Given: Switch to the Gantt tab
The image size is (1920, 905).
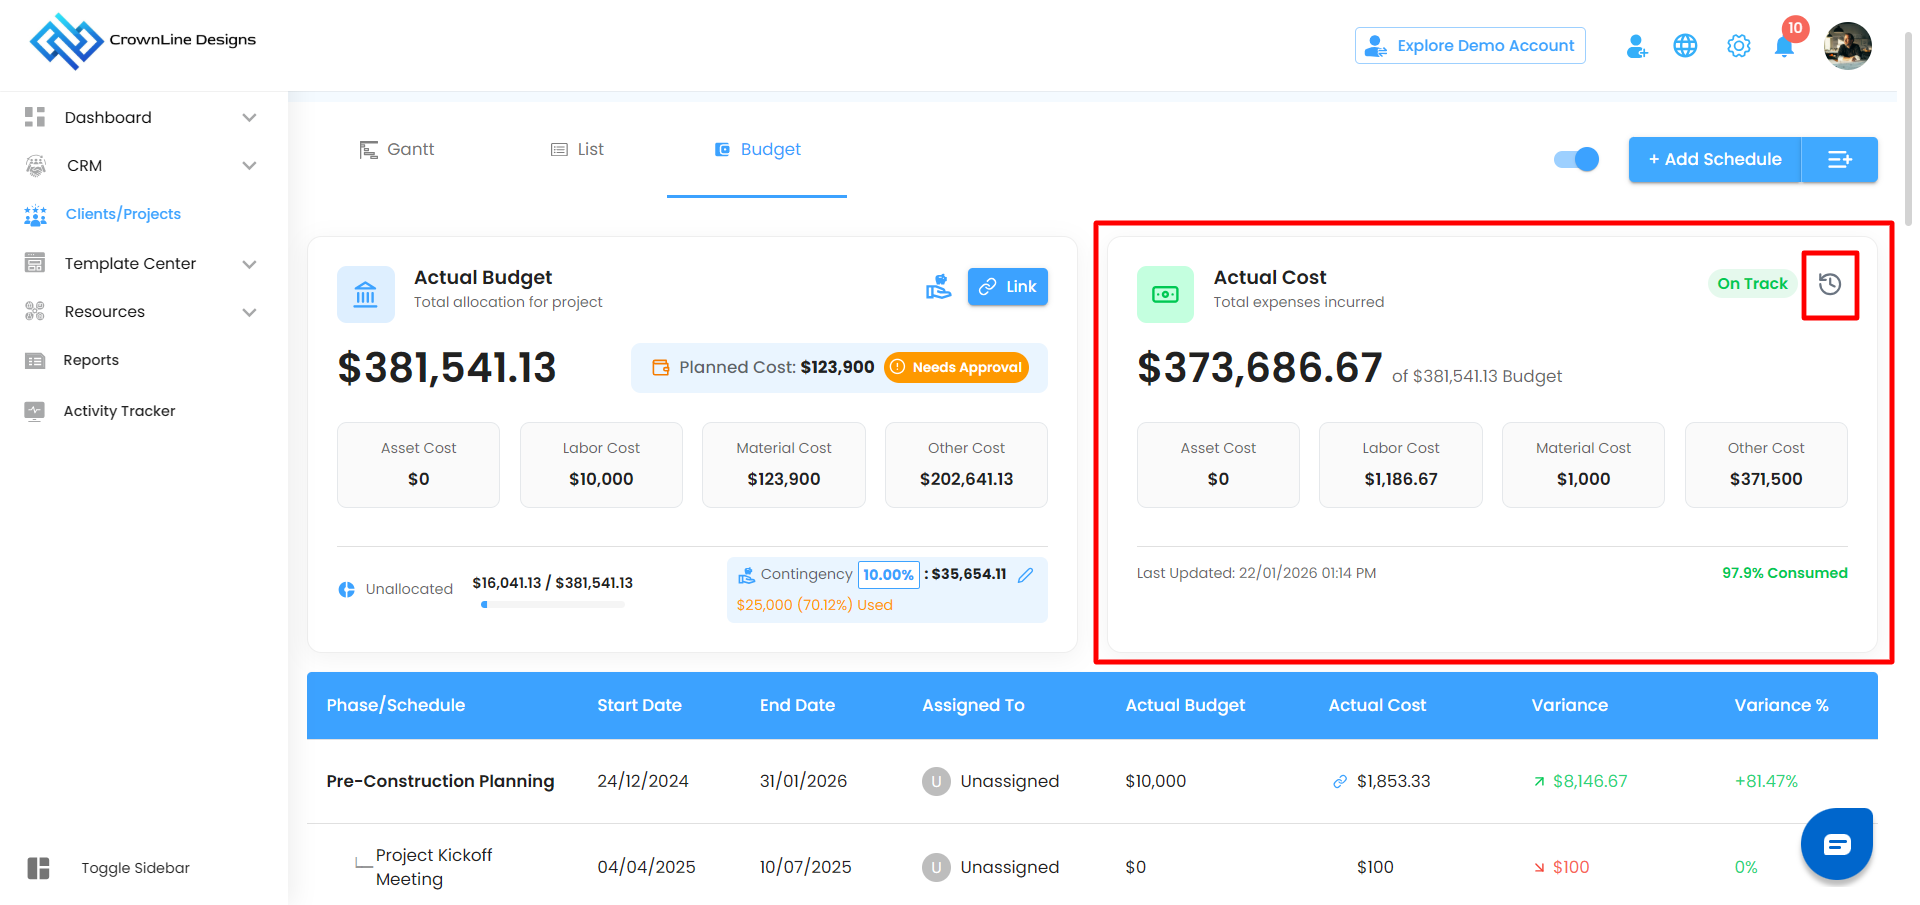Looking at the screenshot, I should (x=397, y=150).
